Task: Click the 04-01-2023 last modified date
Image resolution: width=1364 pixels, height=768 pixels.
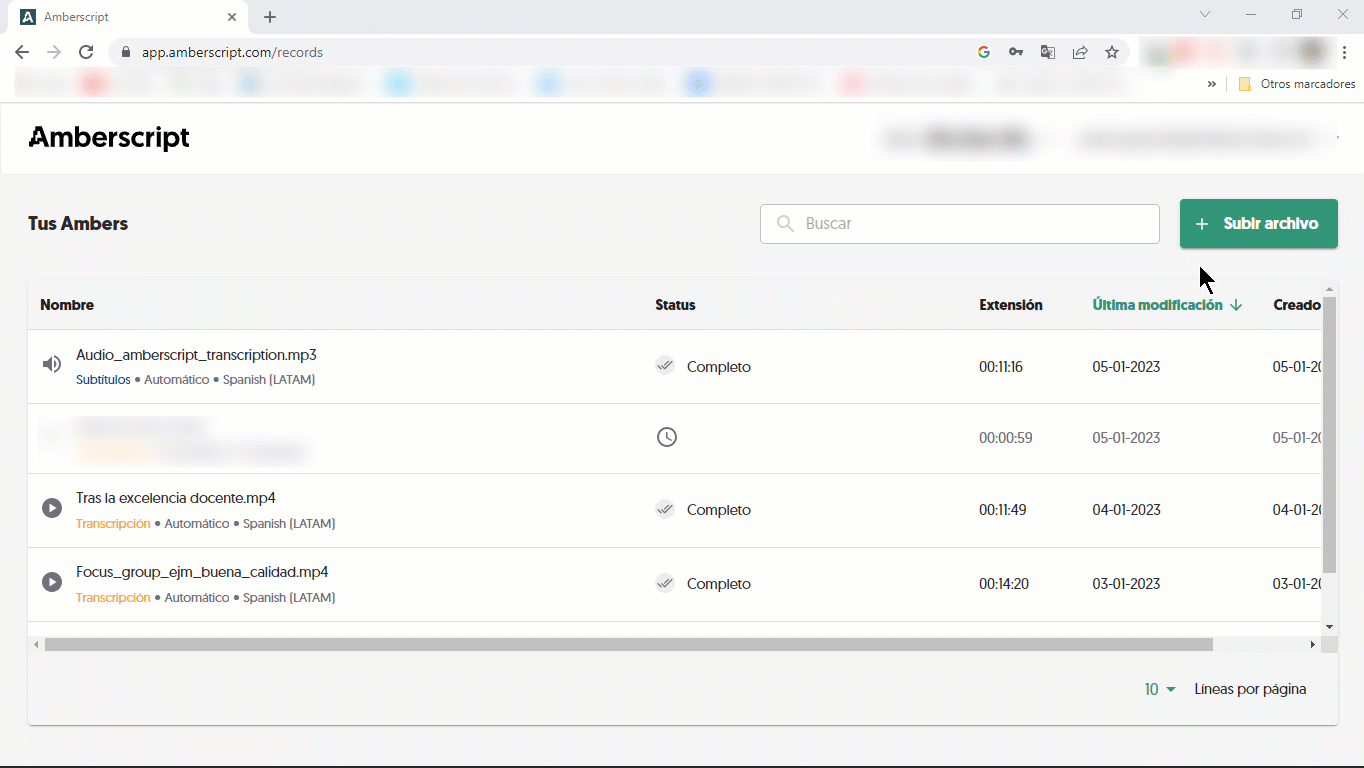Action: coord(1126,510)
